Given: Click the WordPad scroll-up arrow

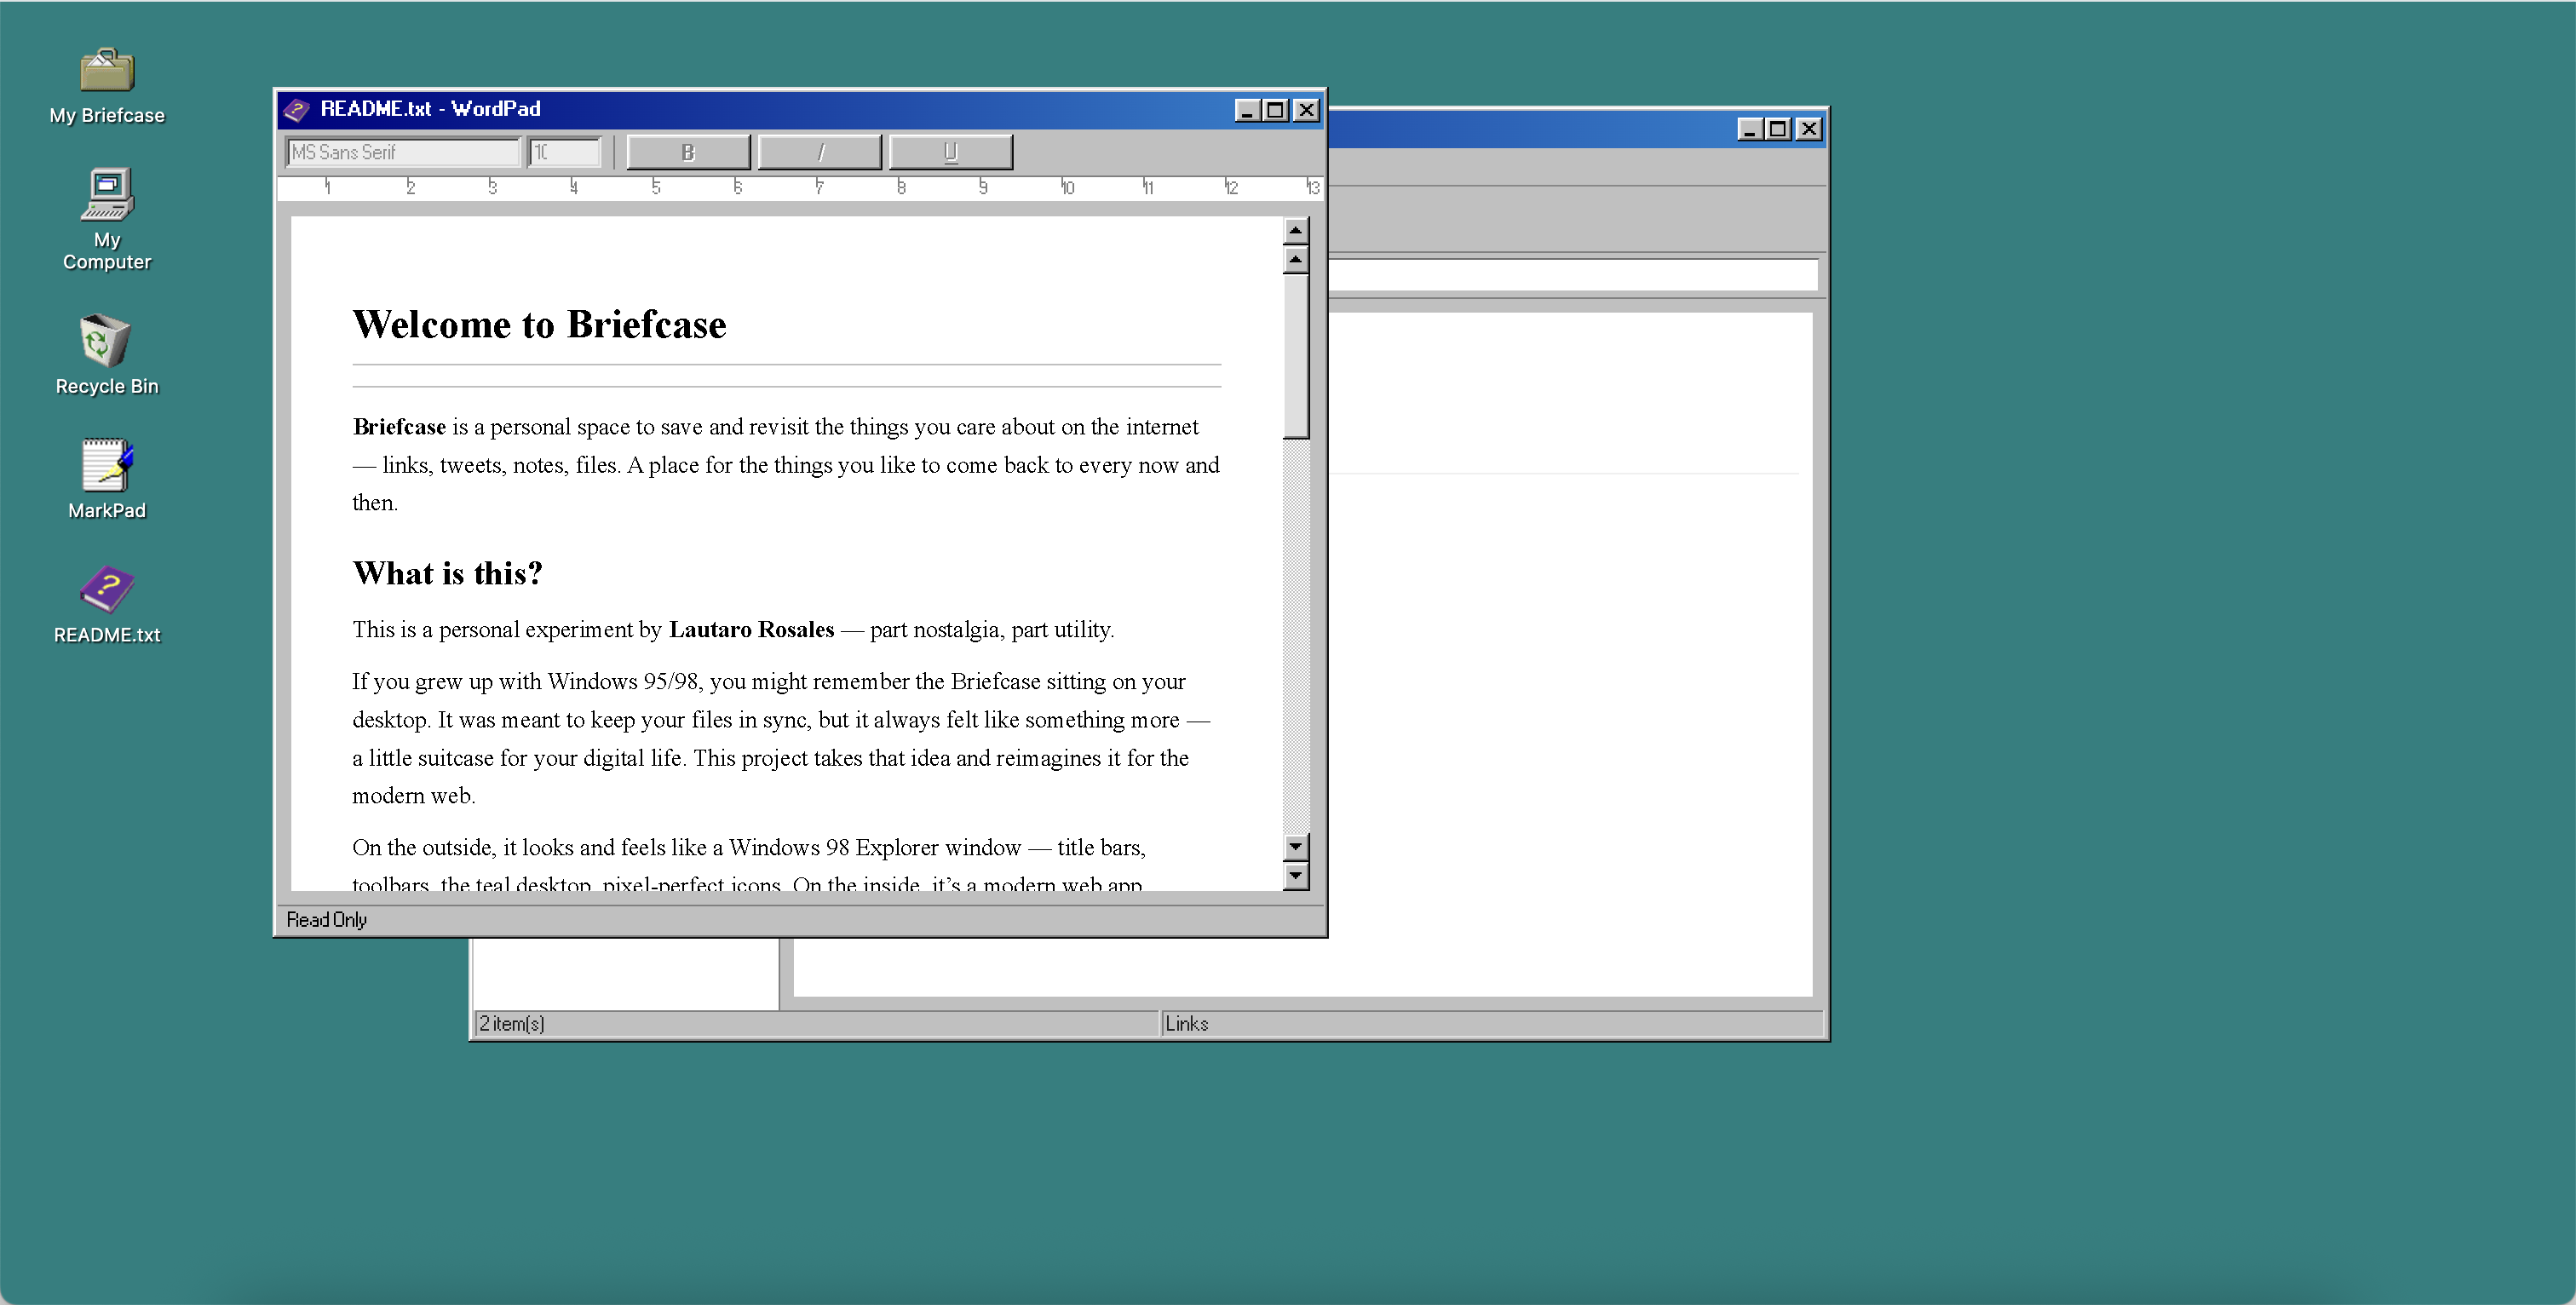Looking at the screenshot, I should pyautogui.click(x=1297, y=260).
